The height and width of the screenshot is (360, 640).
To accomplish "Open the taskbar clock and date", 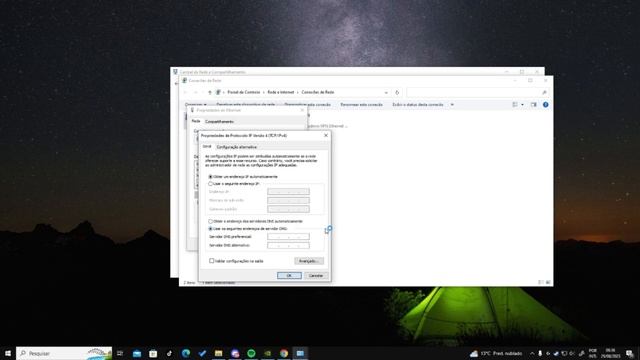I will pyautogui.click(x=611, y=353).
